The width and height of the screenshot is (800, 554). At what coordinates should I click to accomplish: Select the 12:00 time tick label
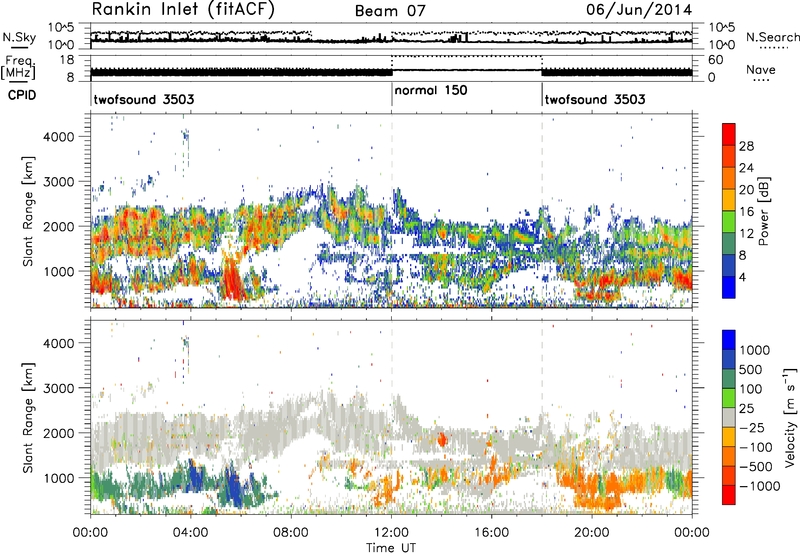(x=391, y=533)
